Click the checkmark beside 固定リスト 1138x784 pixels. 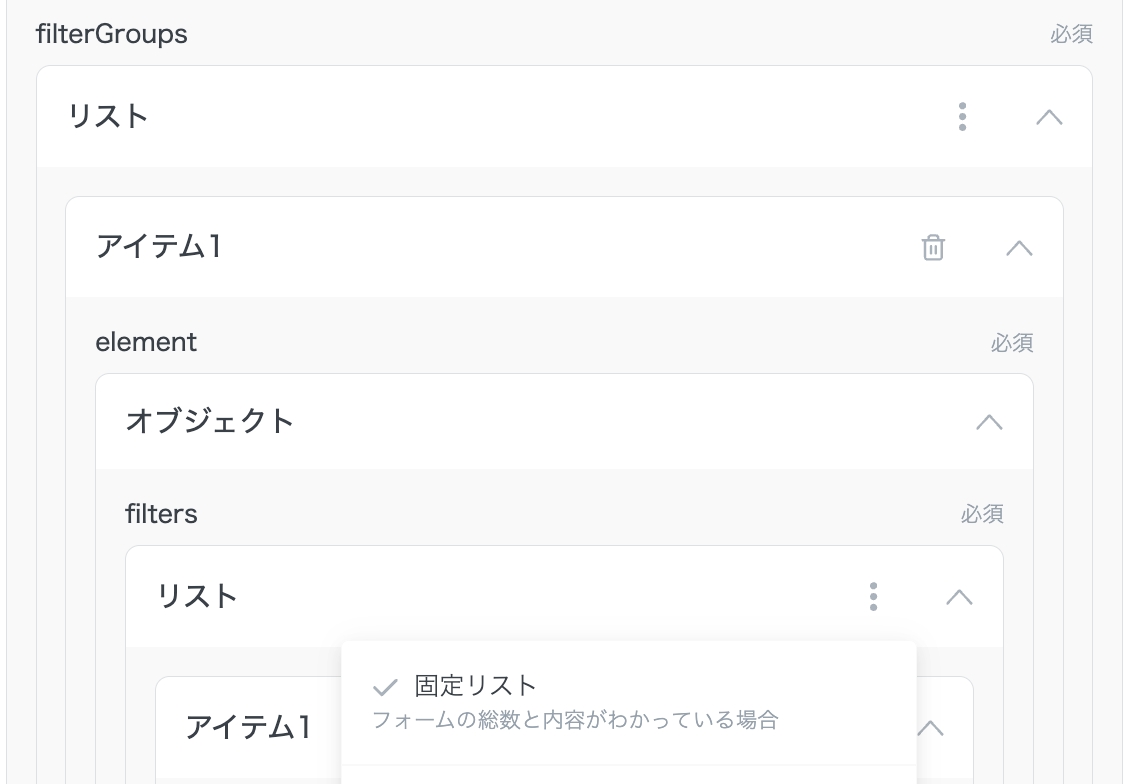(385, 687)
